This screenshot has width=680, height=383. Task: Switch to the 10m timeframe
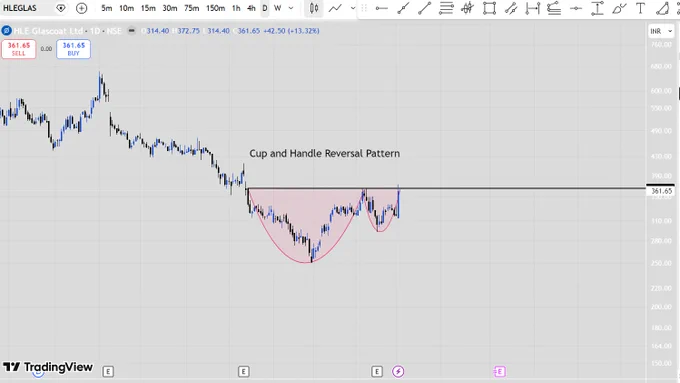pos(127,8)
